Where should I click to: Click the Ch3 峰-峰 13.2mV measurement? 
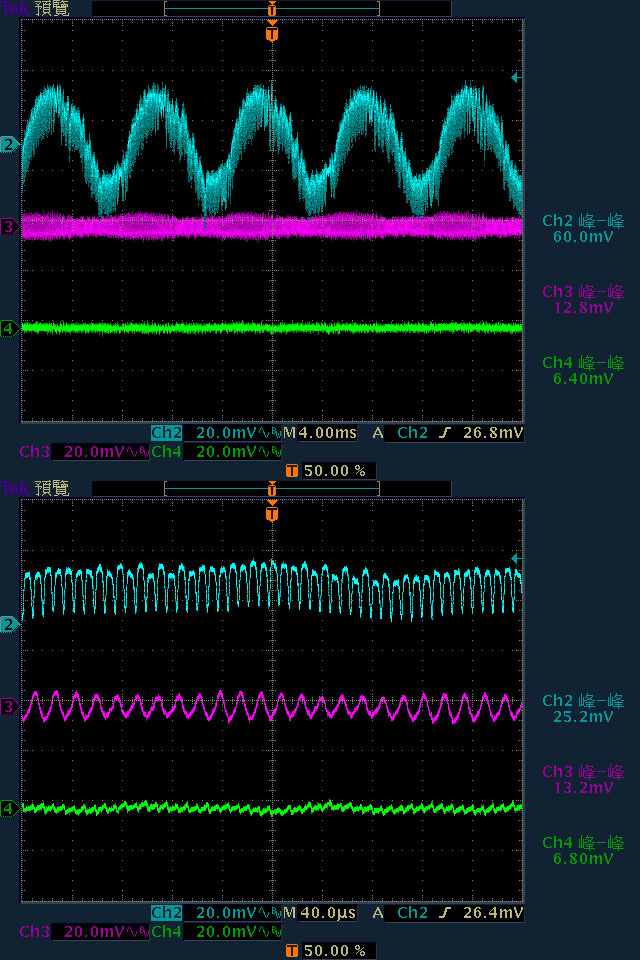583,780
